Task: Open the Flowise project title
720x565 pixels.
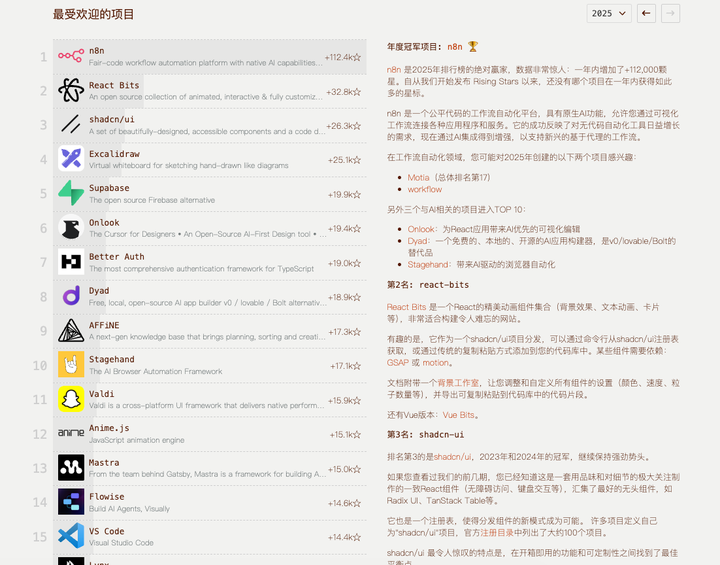Action: point(107,497)
